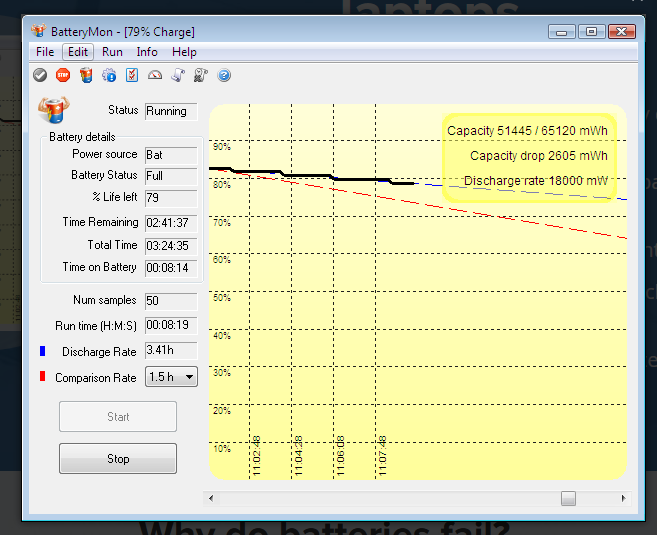The height and width of the screenshot is (535, 657).
Task: Click the Battery details group label
Action: point(82,137)
